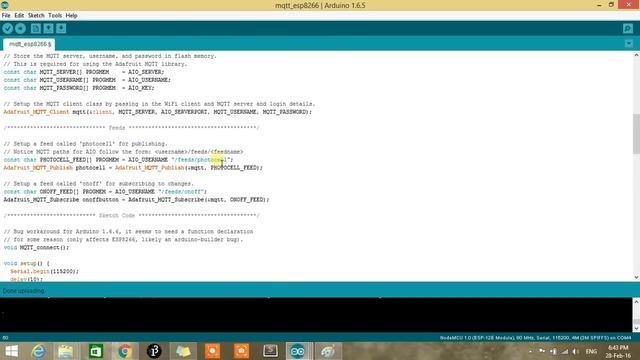Click the ONOFF_FEED[] declaration line
Viewport: 640px width, 360px height.
click(x=105, y=192)
